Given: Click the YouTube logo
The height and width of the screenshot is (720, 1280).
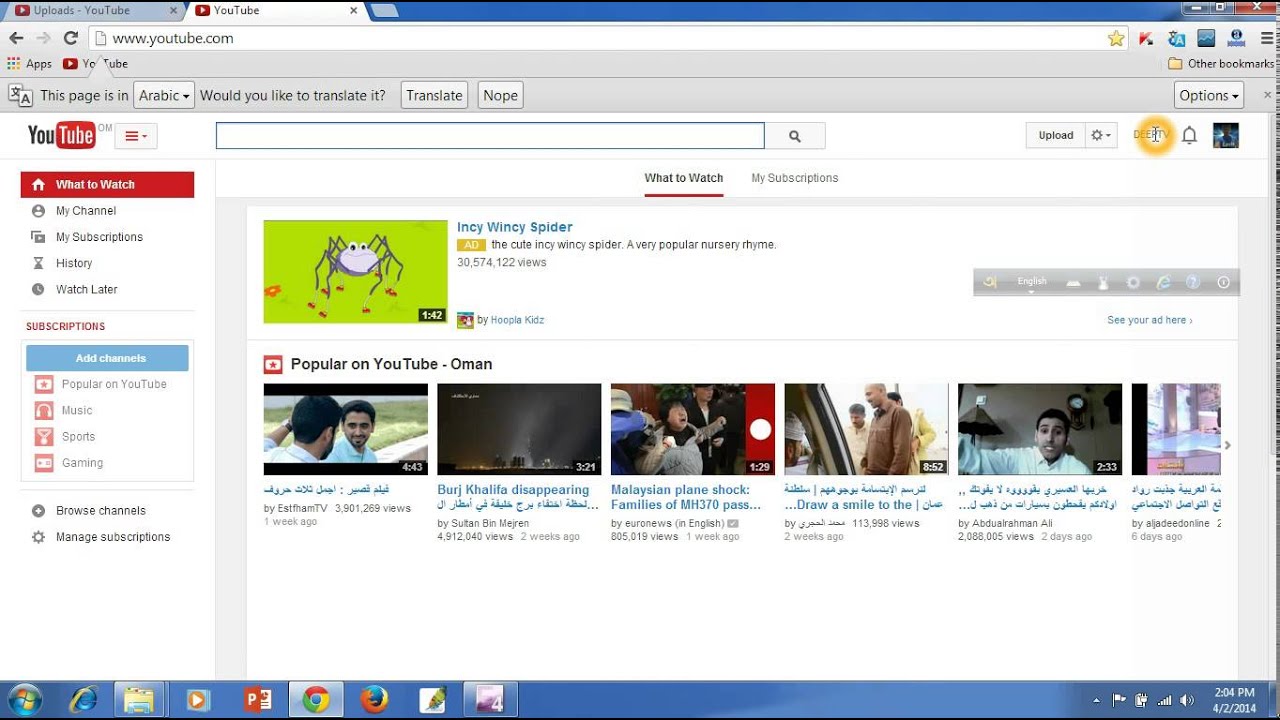Looking at the screenshot, I should [61, 135].
